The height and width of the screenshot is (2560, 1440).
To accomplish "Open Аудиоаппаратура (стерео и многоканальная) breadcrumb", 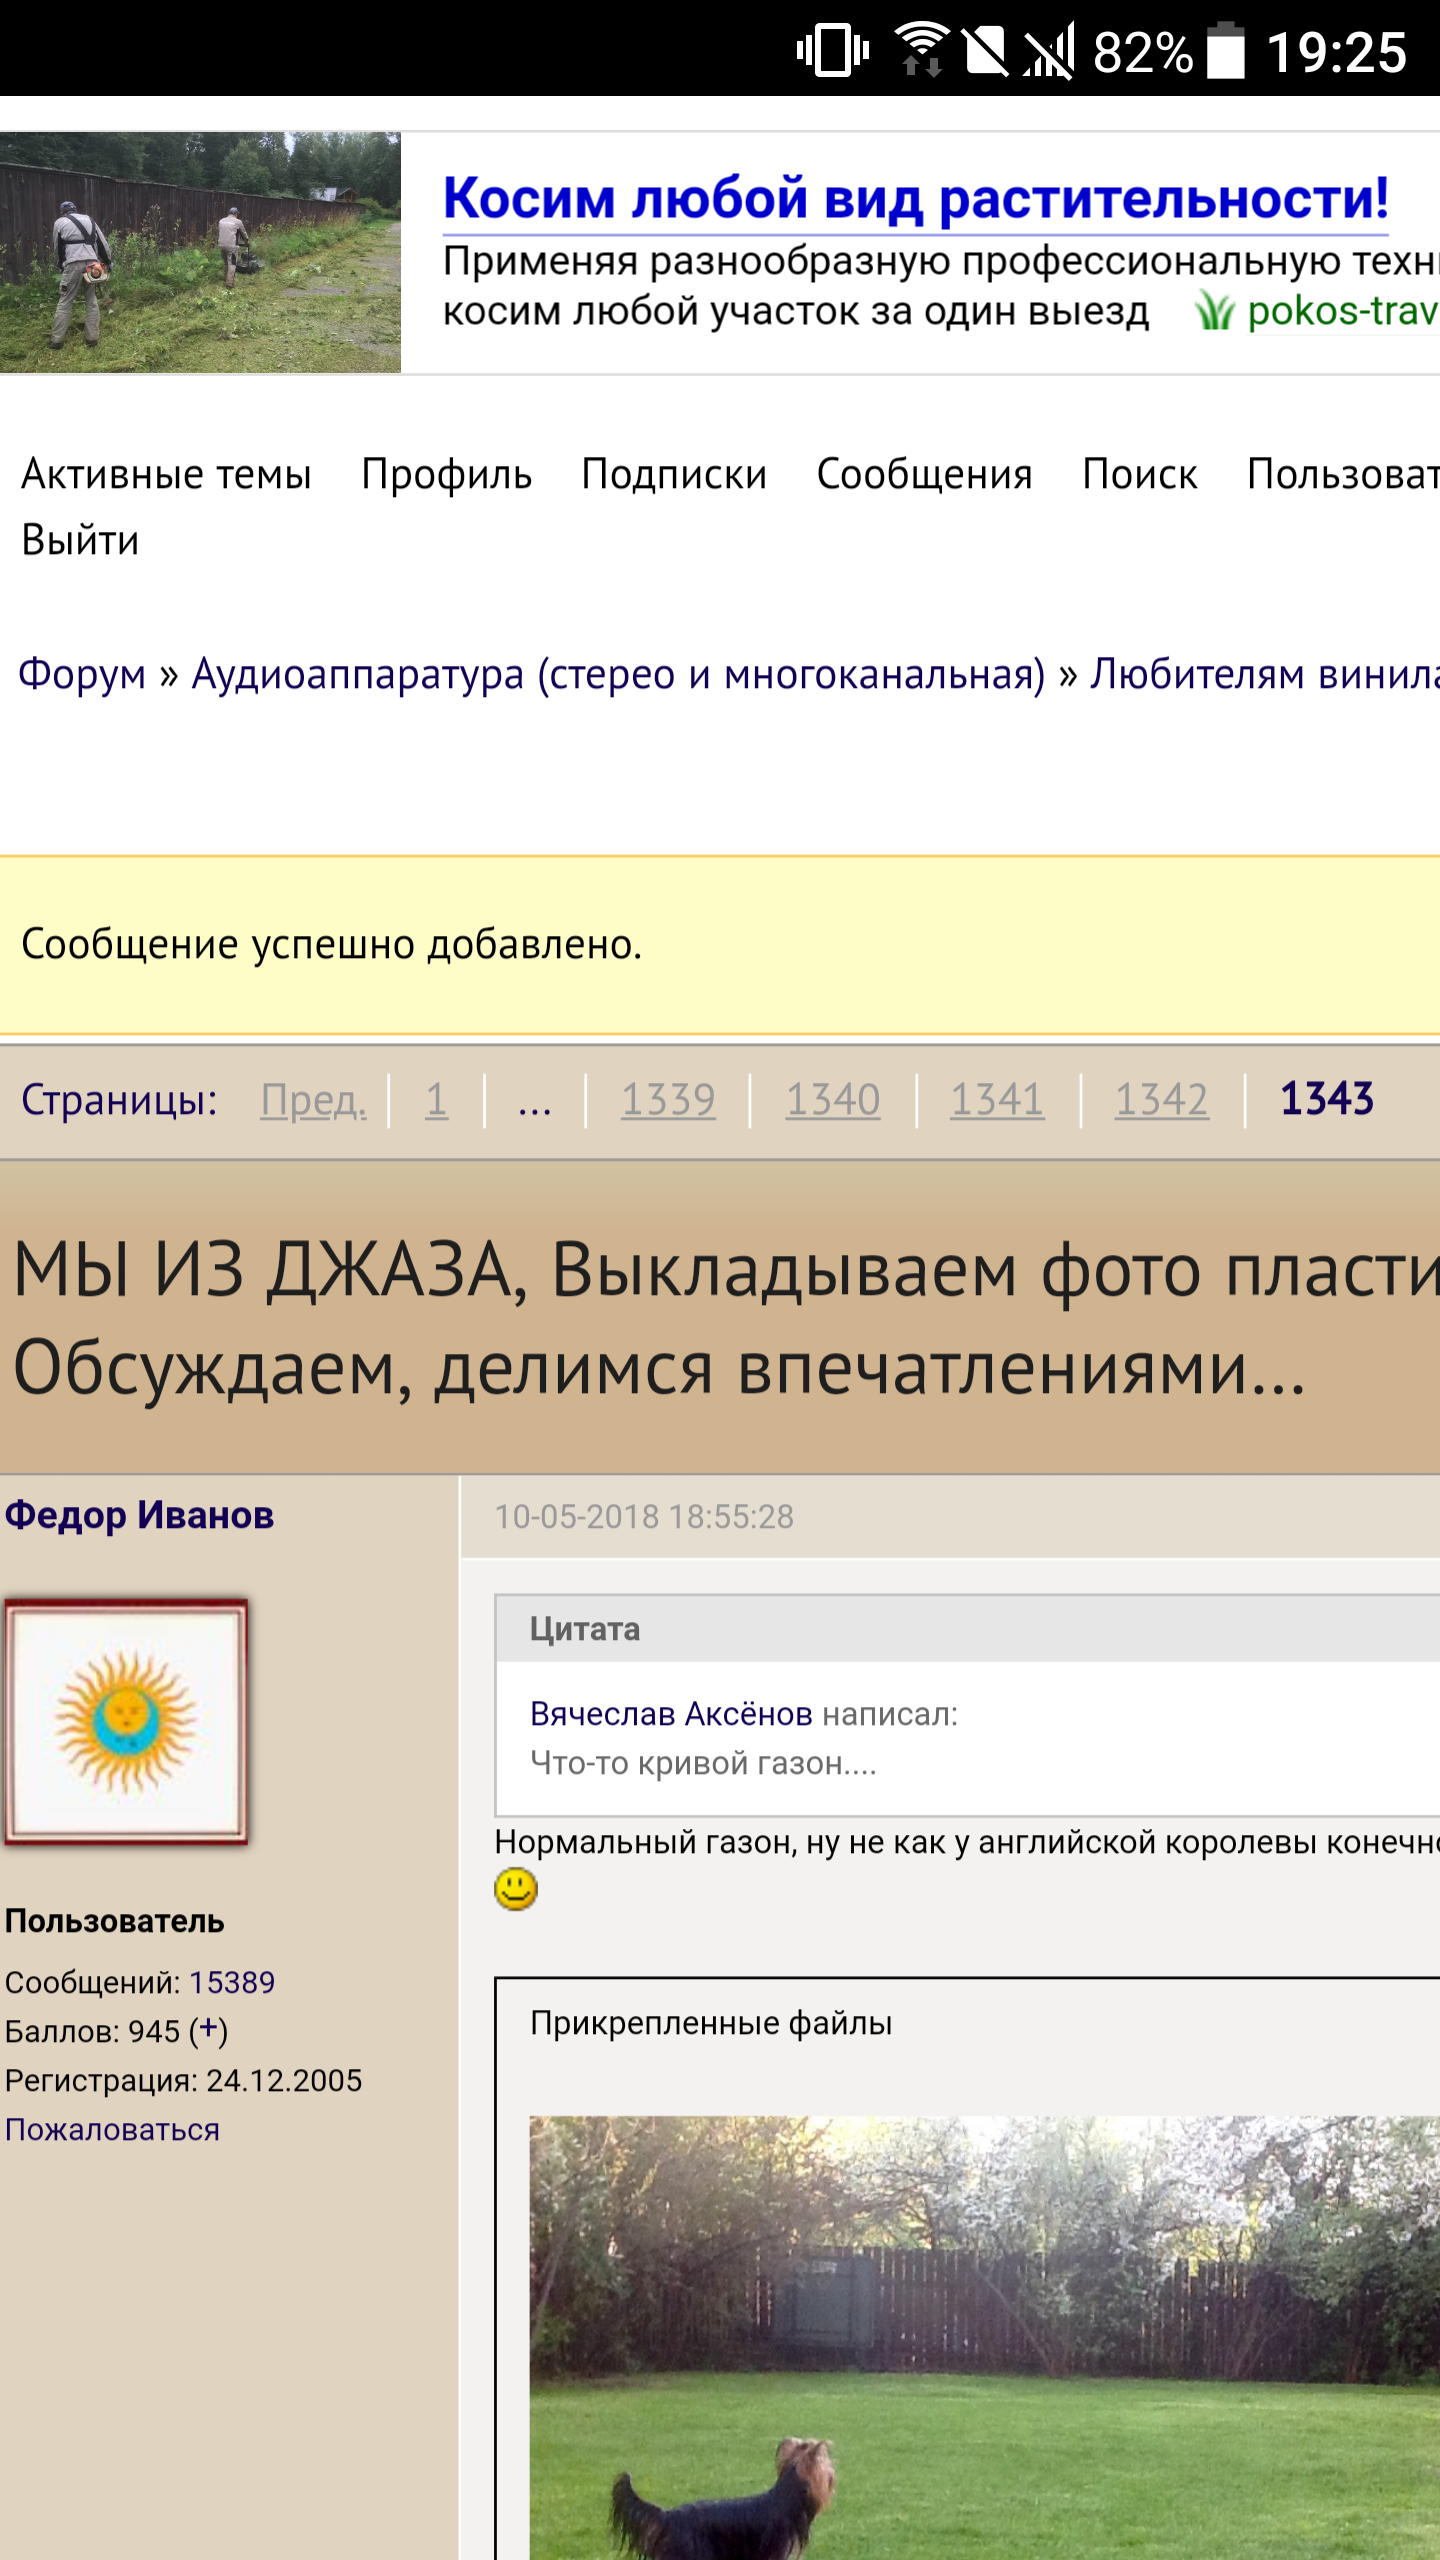I will (x=618, y=674).
